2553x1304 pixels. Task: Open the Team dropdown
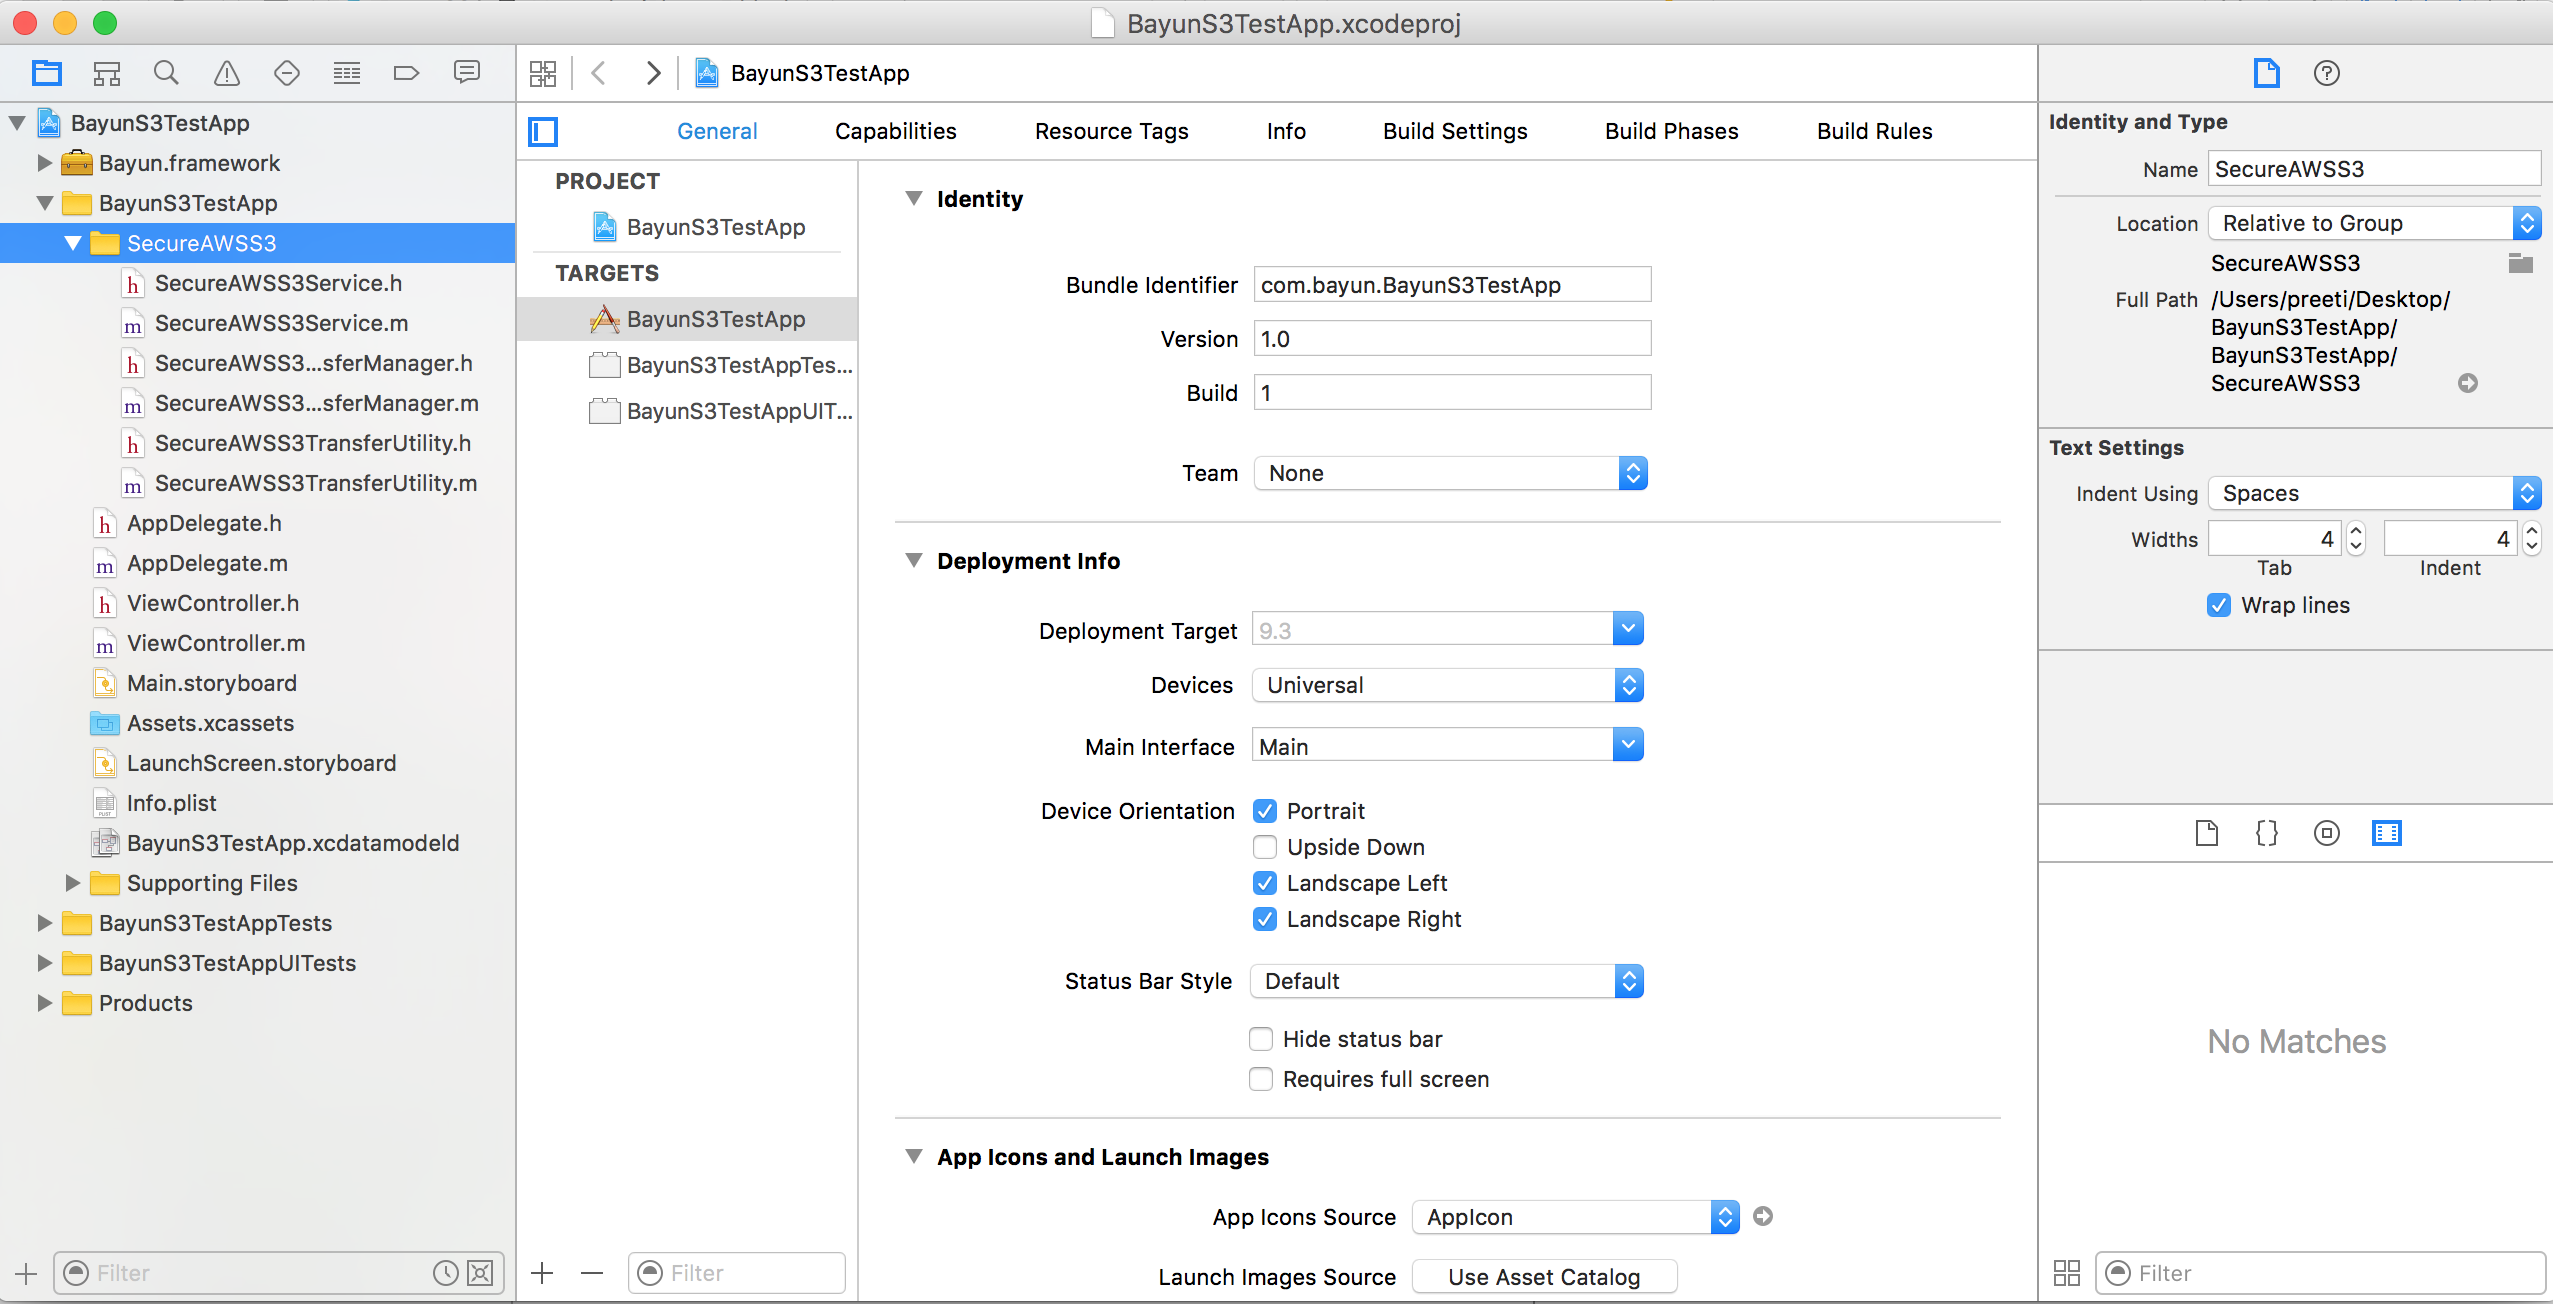1450,473
